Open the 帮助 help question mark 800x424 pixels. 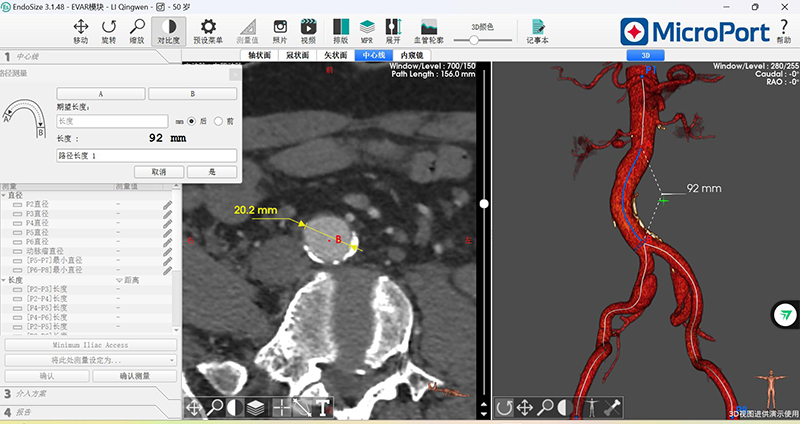point(784,31)
